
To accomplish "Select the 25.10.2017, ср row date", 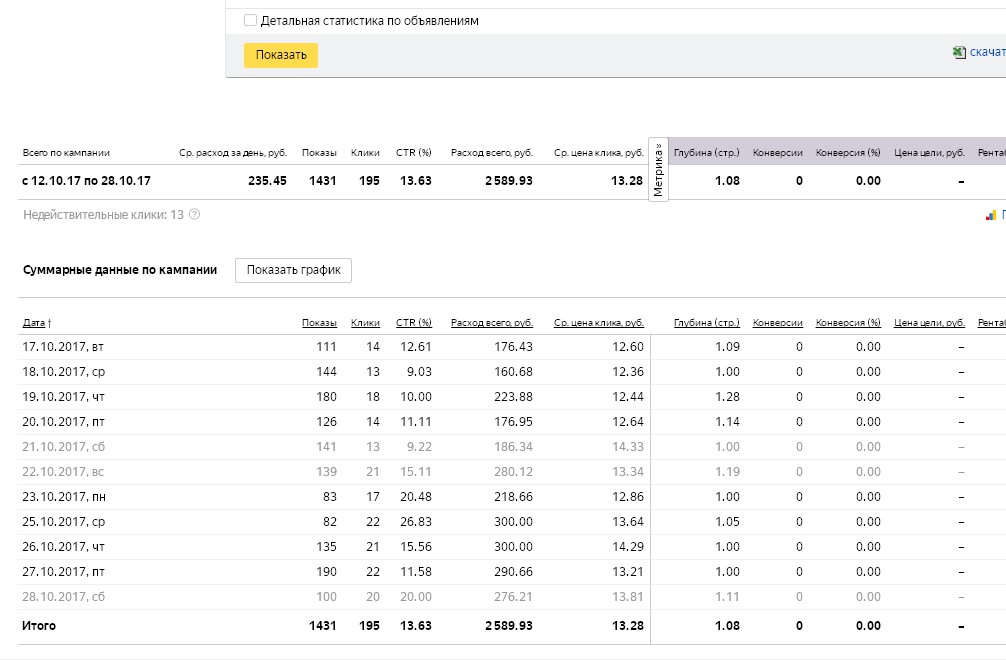I will pos(62,522).
